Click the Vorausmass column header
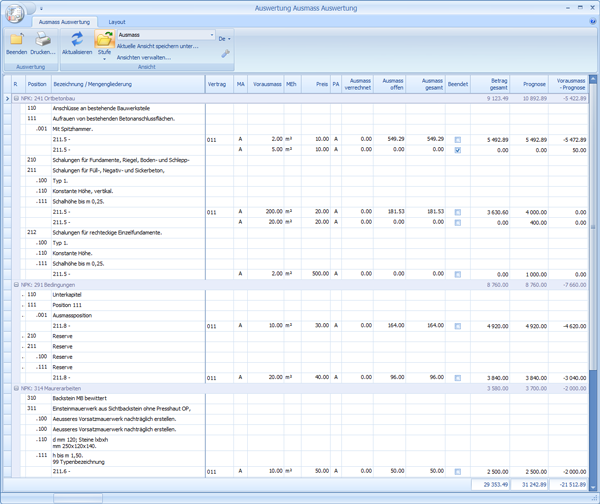This screenshot has width=600, height=504. pos(266,84)
